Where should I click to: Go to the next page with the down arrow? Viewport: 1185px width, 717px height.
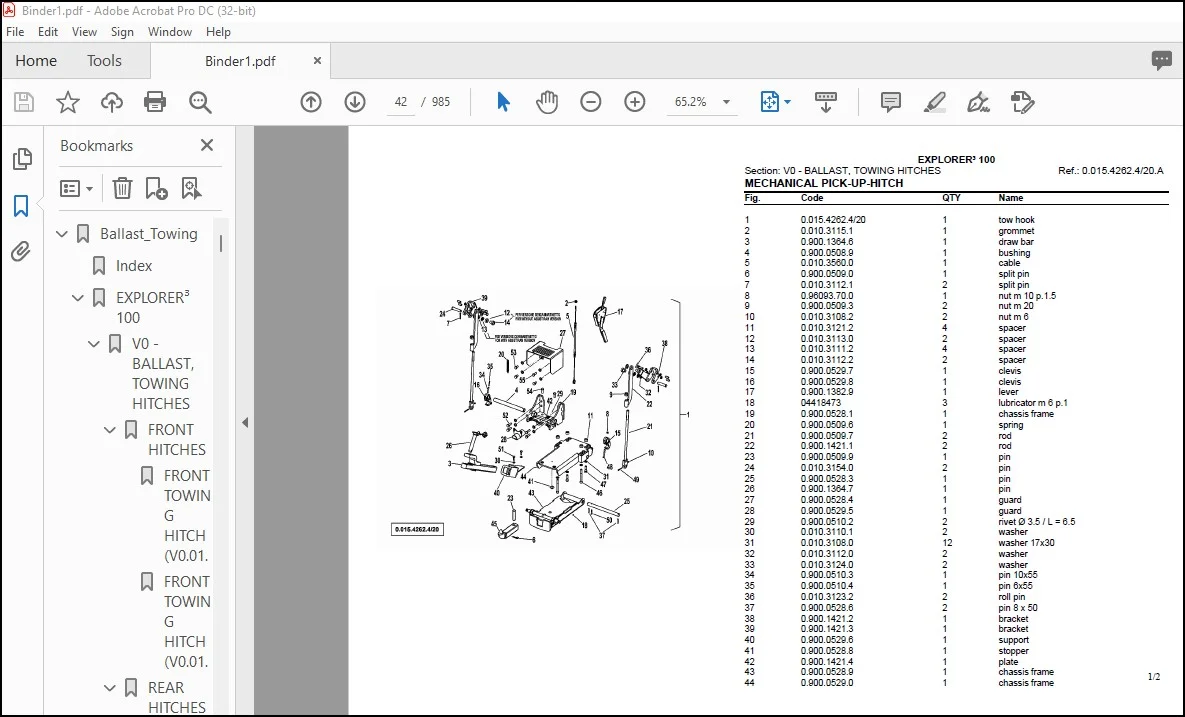[354, 102]
